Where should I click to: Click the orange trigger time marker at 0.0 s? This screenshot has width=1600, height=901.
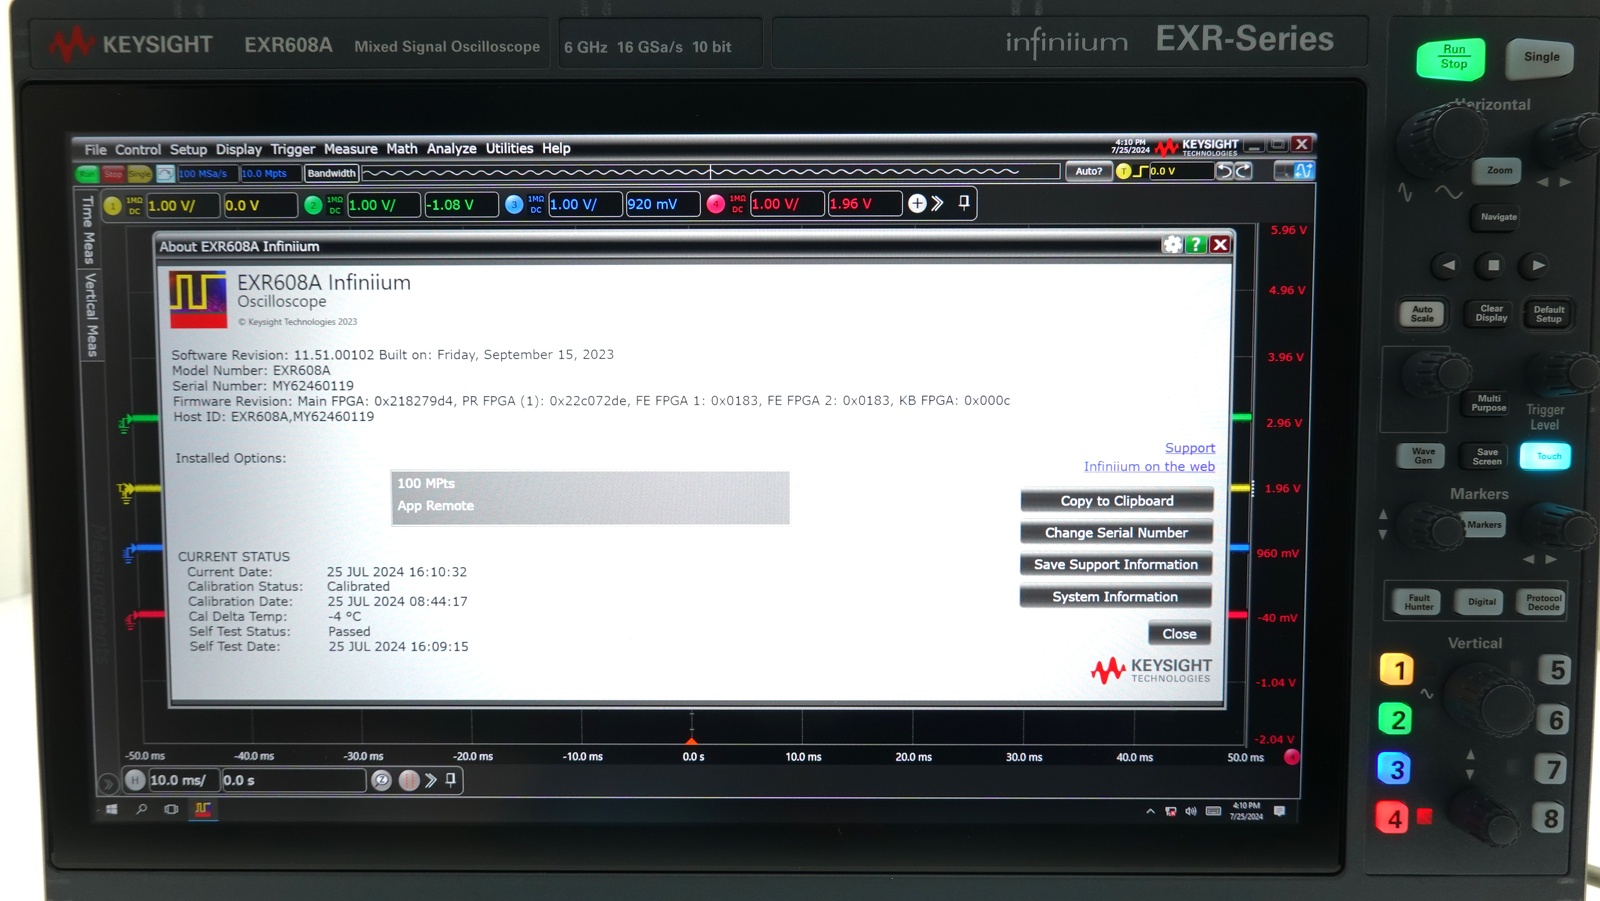coord(691,739)
